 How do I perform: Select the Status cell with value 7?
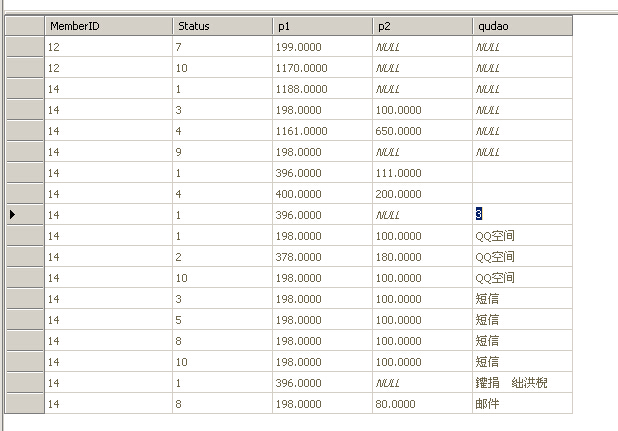222,47
